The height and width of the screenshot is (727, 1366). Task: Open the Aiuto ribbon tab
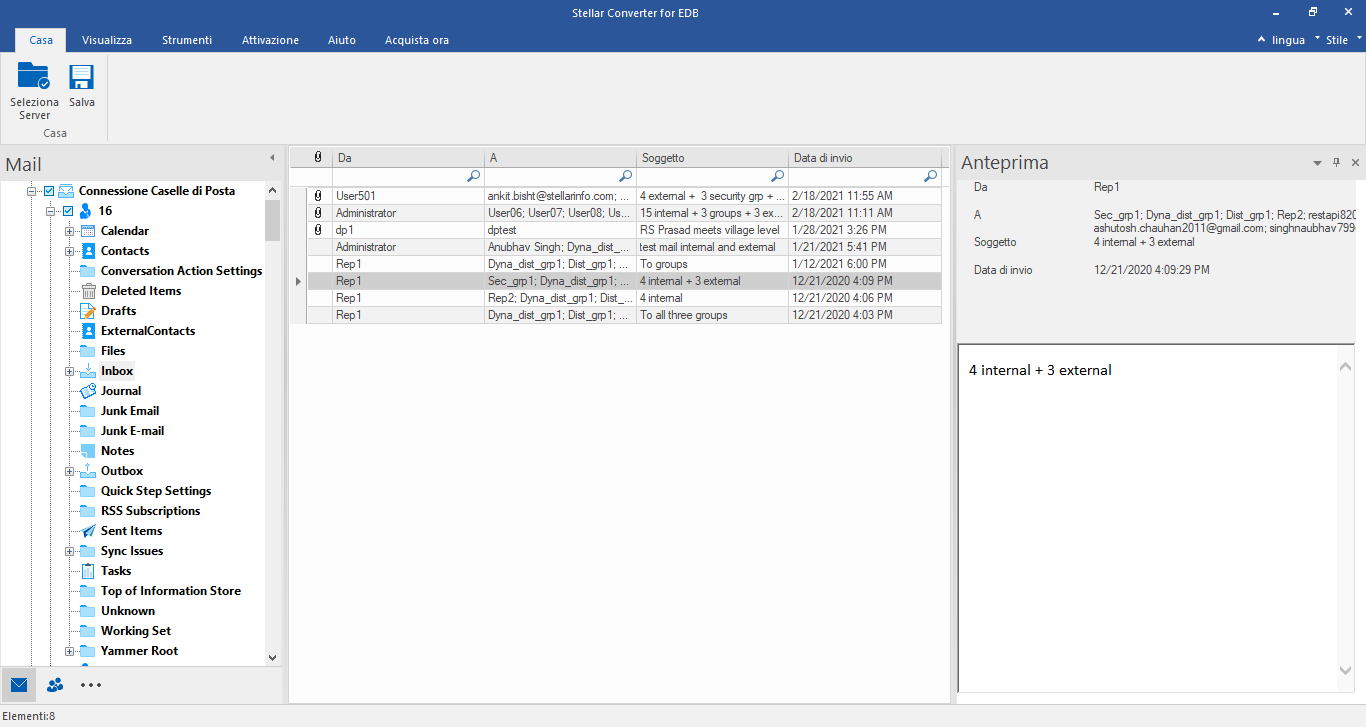point(342,40)
